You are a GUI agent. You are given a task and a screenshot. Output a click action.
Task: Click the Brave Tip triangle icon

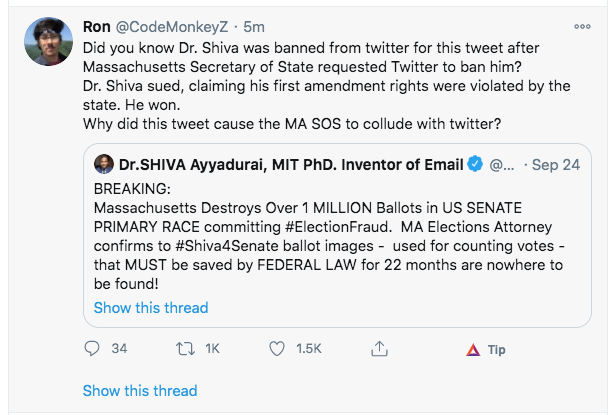click(x=473, y=350)
